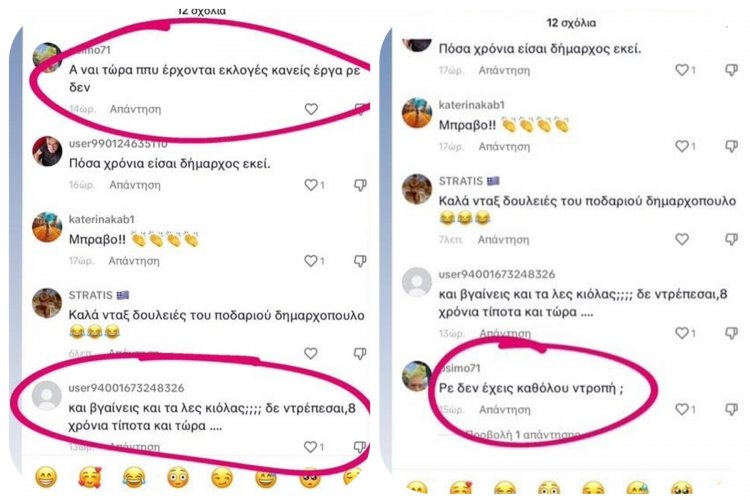Tap the heart on the left STRATIS comment
The width and height of the screenshot is (750, 500).
coord(311,353)
